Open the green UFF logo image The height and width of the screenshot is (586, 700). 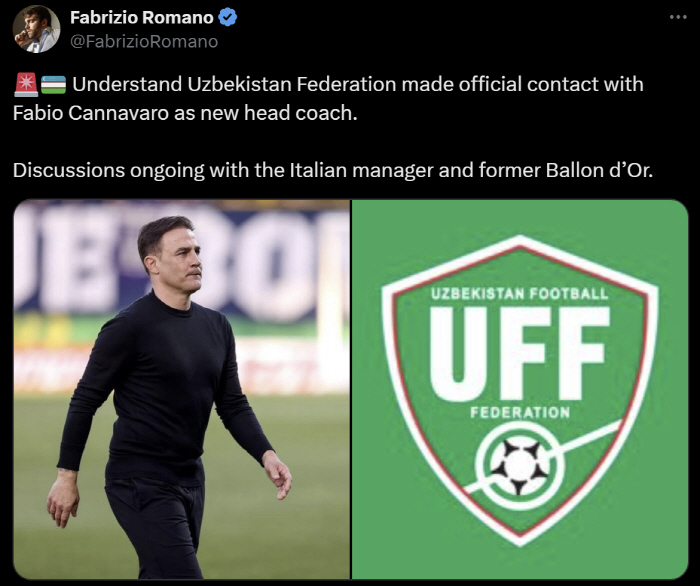[x=520, y=389]
